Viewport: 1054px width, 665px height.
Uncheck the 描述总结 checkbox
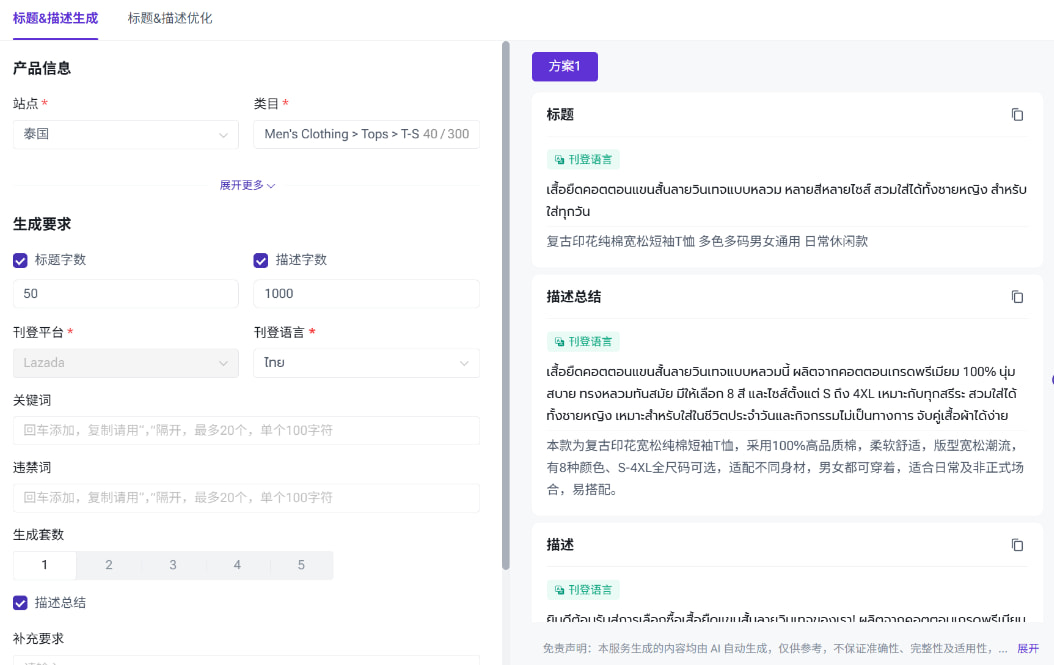tap(20, 602)
